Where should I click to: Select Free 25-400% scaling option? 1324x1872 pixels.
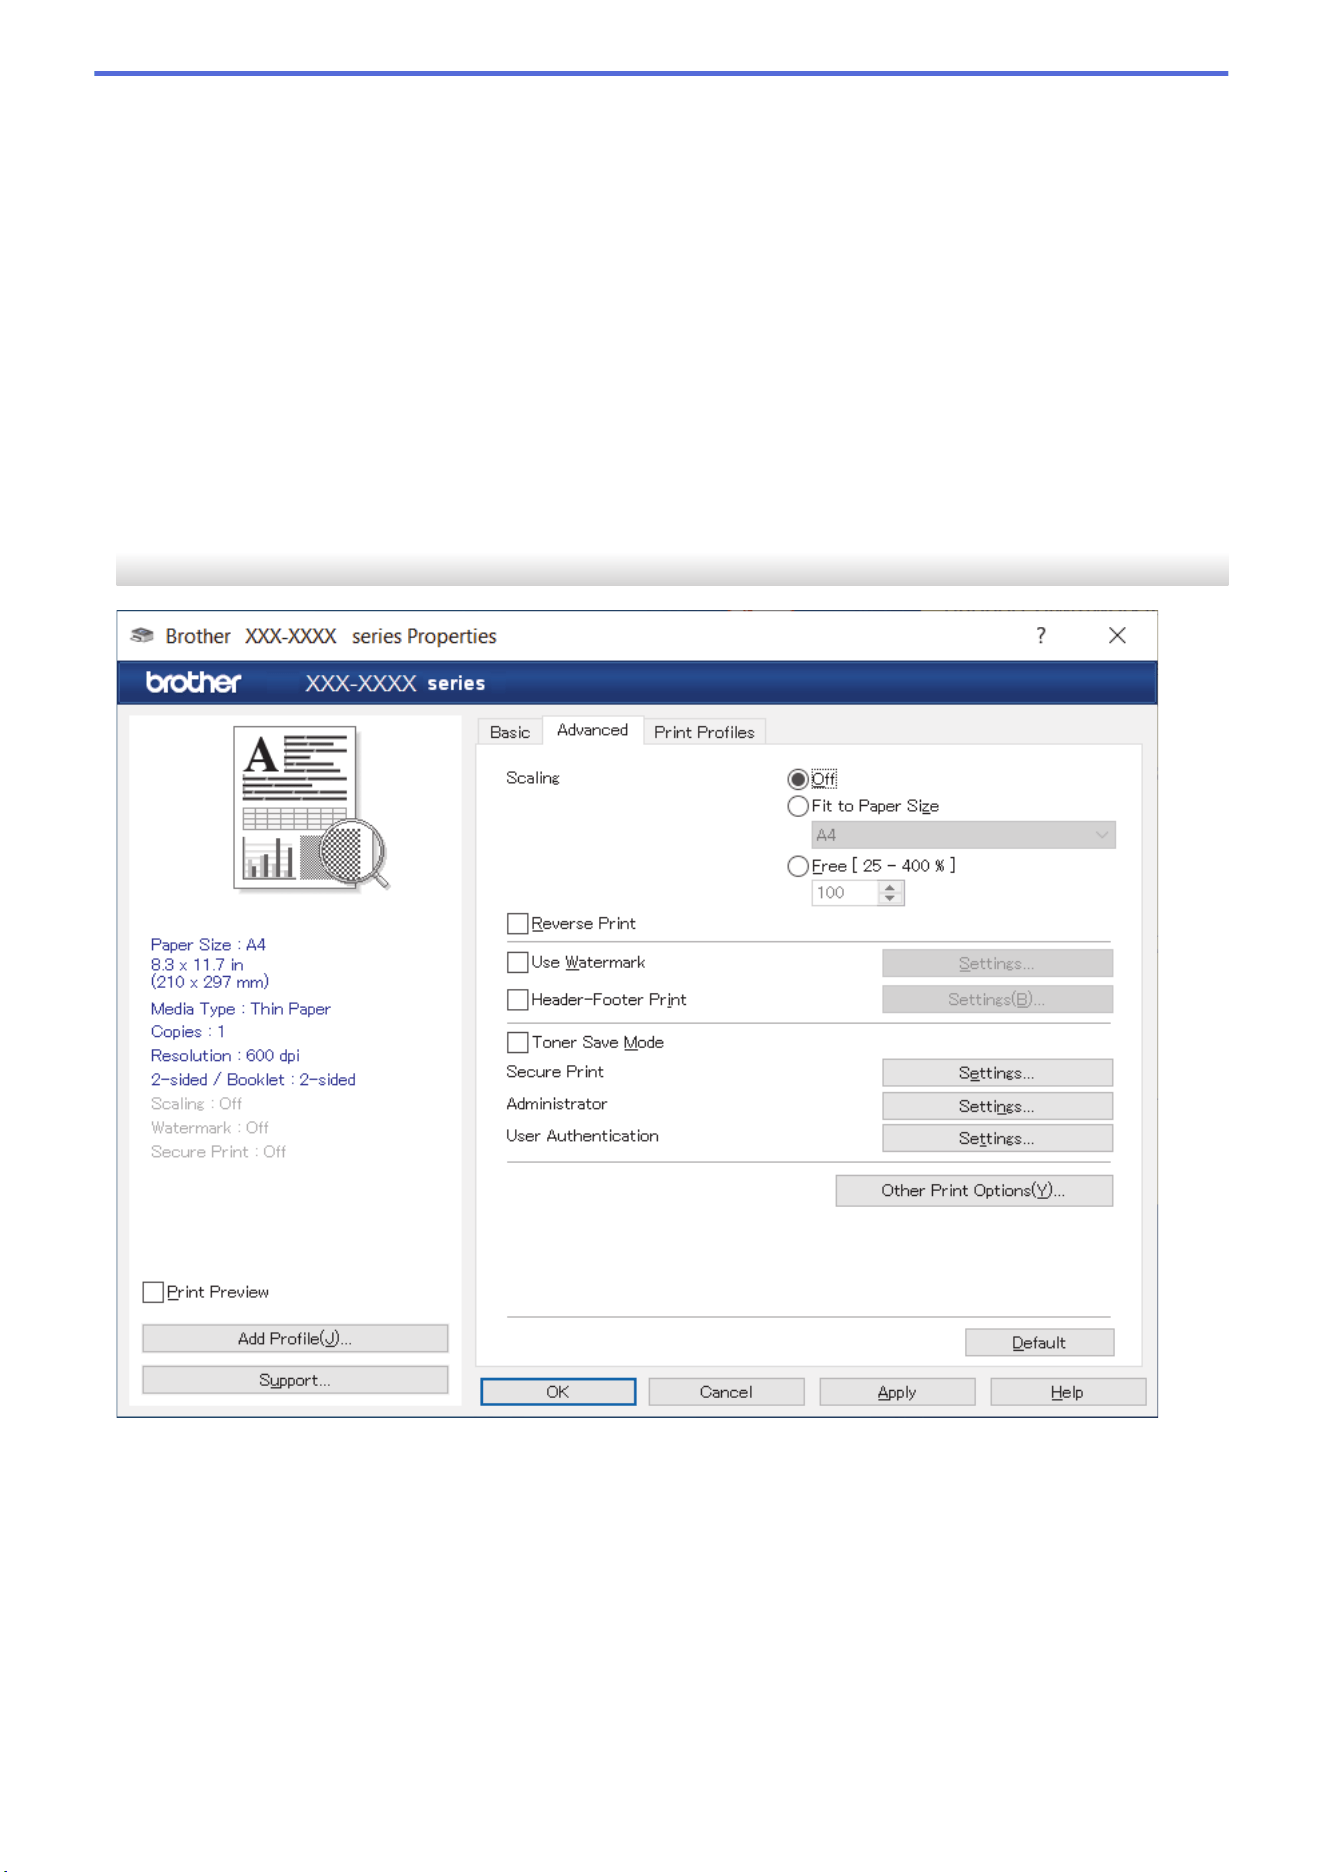click(x=797, y=866)
